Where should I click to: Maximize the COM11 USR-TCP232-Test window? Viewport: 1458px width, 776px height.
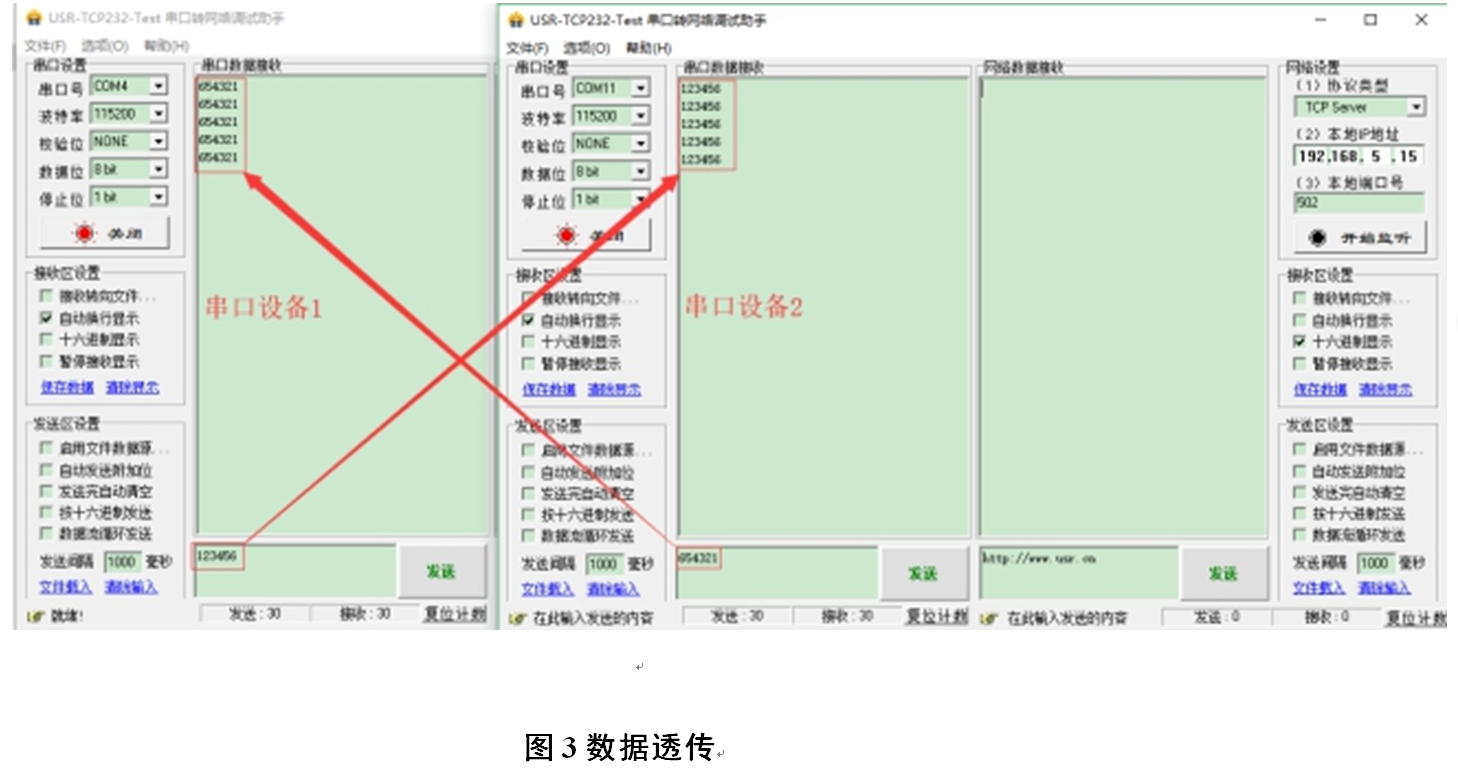[1370, 20]
